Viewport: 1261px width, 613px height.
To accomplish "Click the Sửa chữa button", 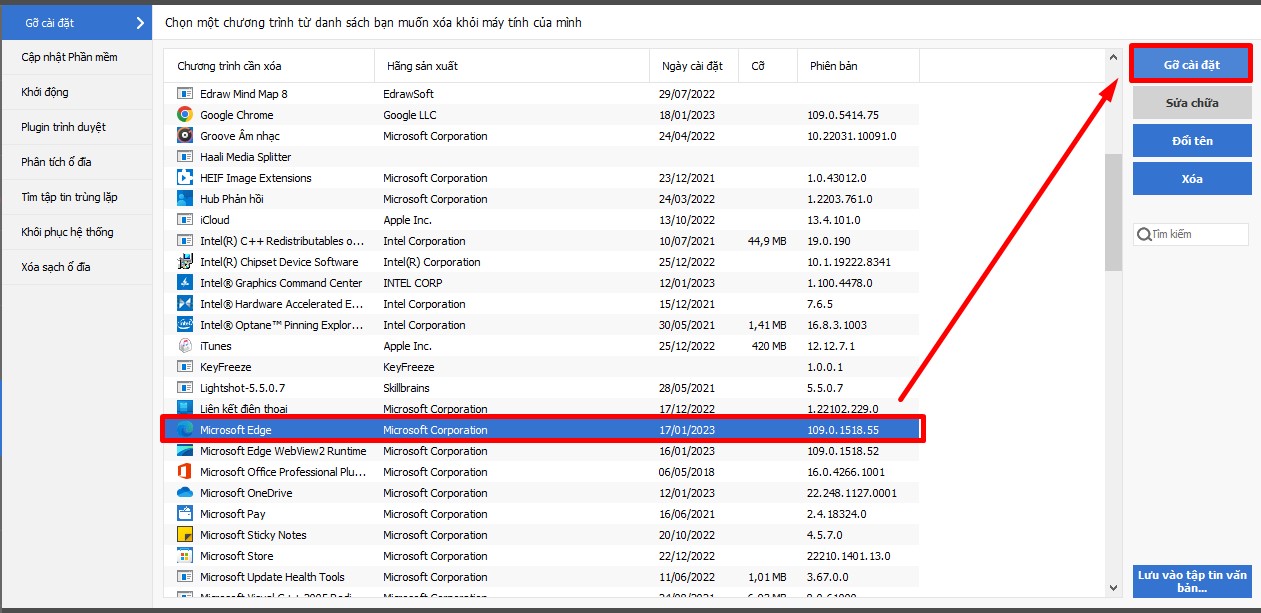I will [x=1191, y=103].
